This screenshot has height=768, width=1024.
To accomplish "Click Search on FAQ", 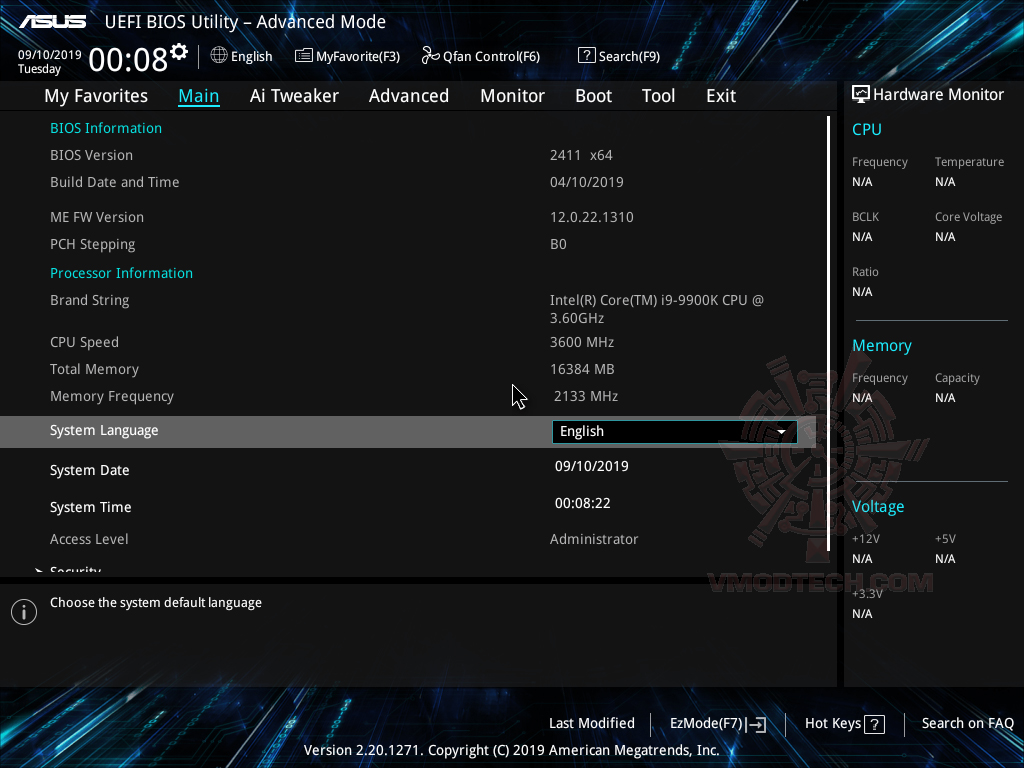I will click(967, 723).
